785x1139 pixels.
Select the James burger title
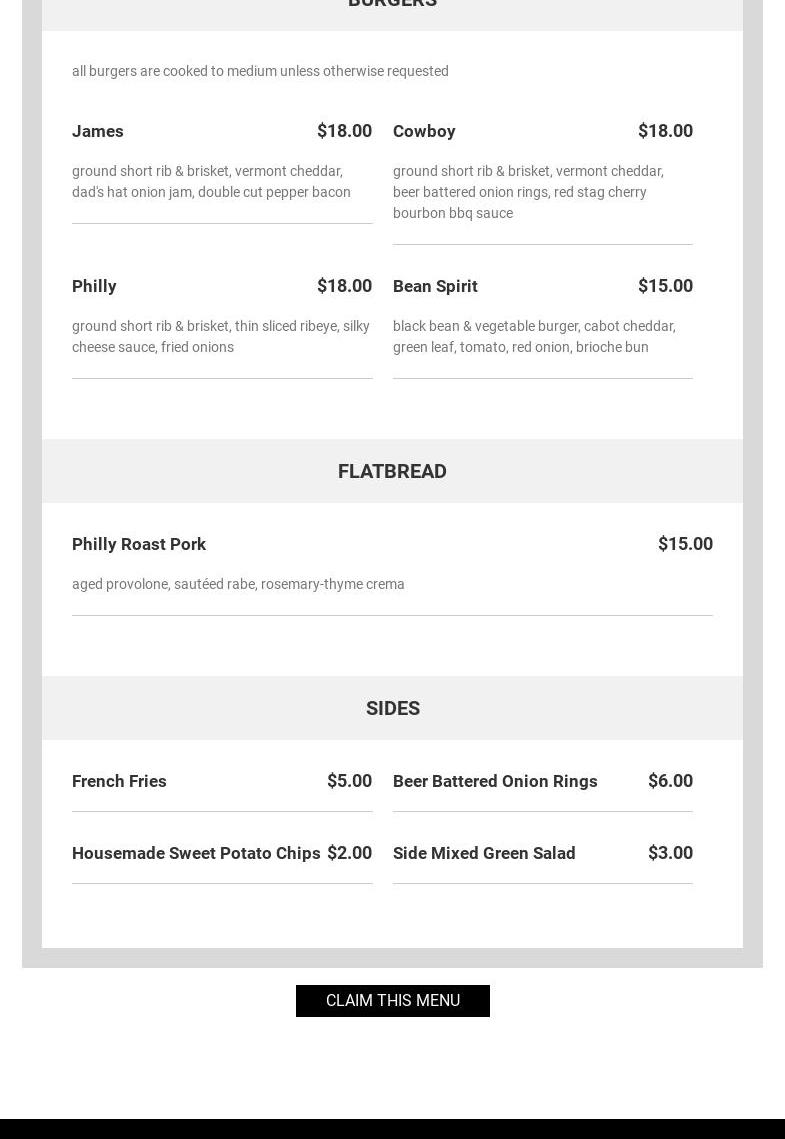[98, 131]
